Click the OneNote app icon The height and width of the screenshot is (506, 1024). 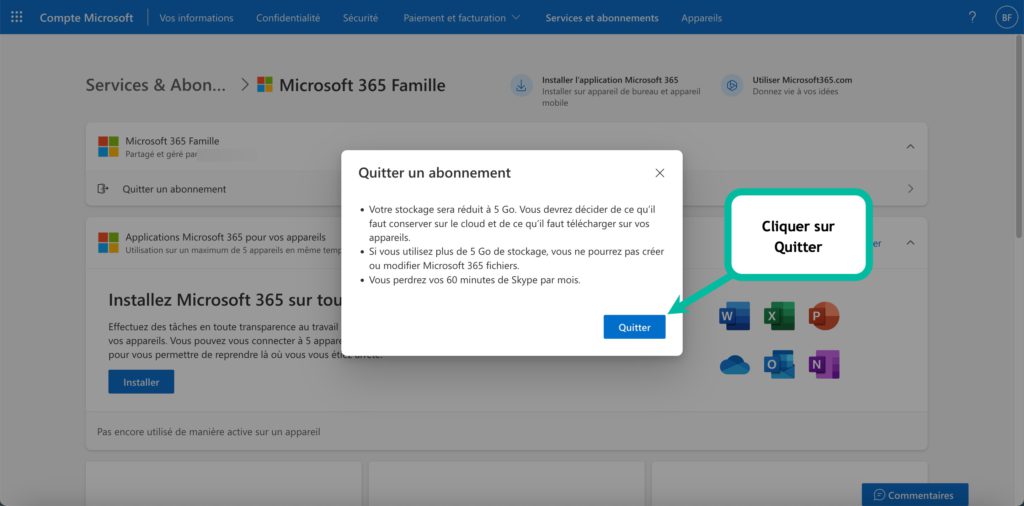click(x=824, y=365)
